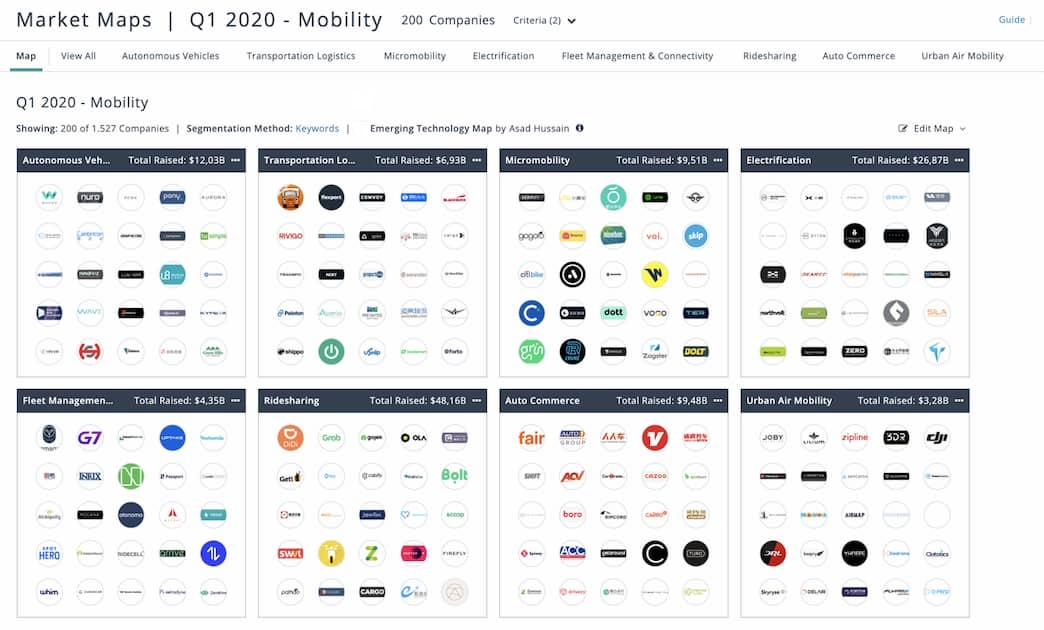Open the green grin logo
This screenshot has width=1044, height=630.
(x=531, y=351)
